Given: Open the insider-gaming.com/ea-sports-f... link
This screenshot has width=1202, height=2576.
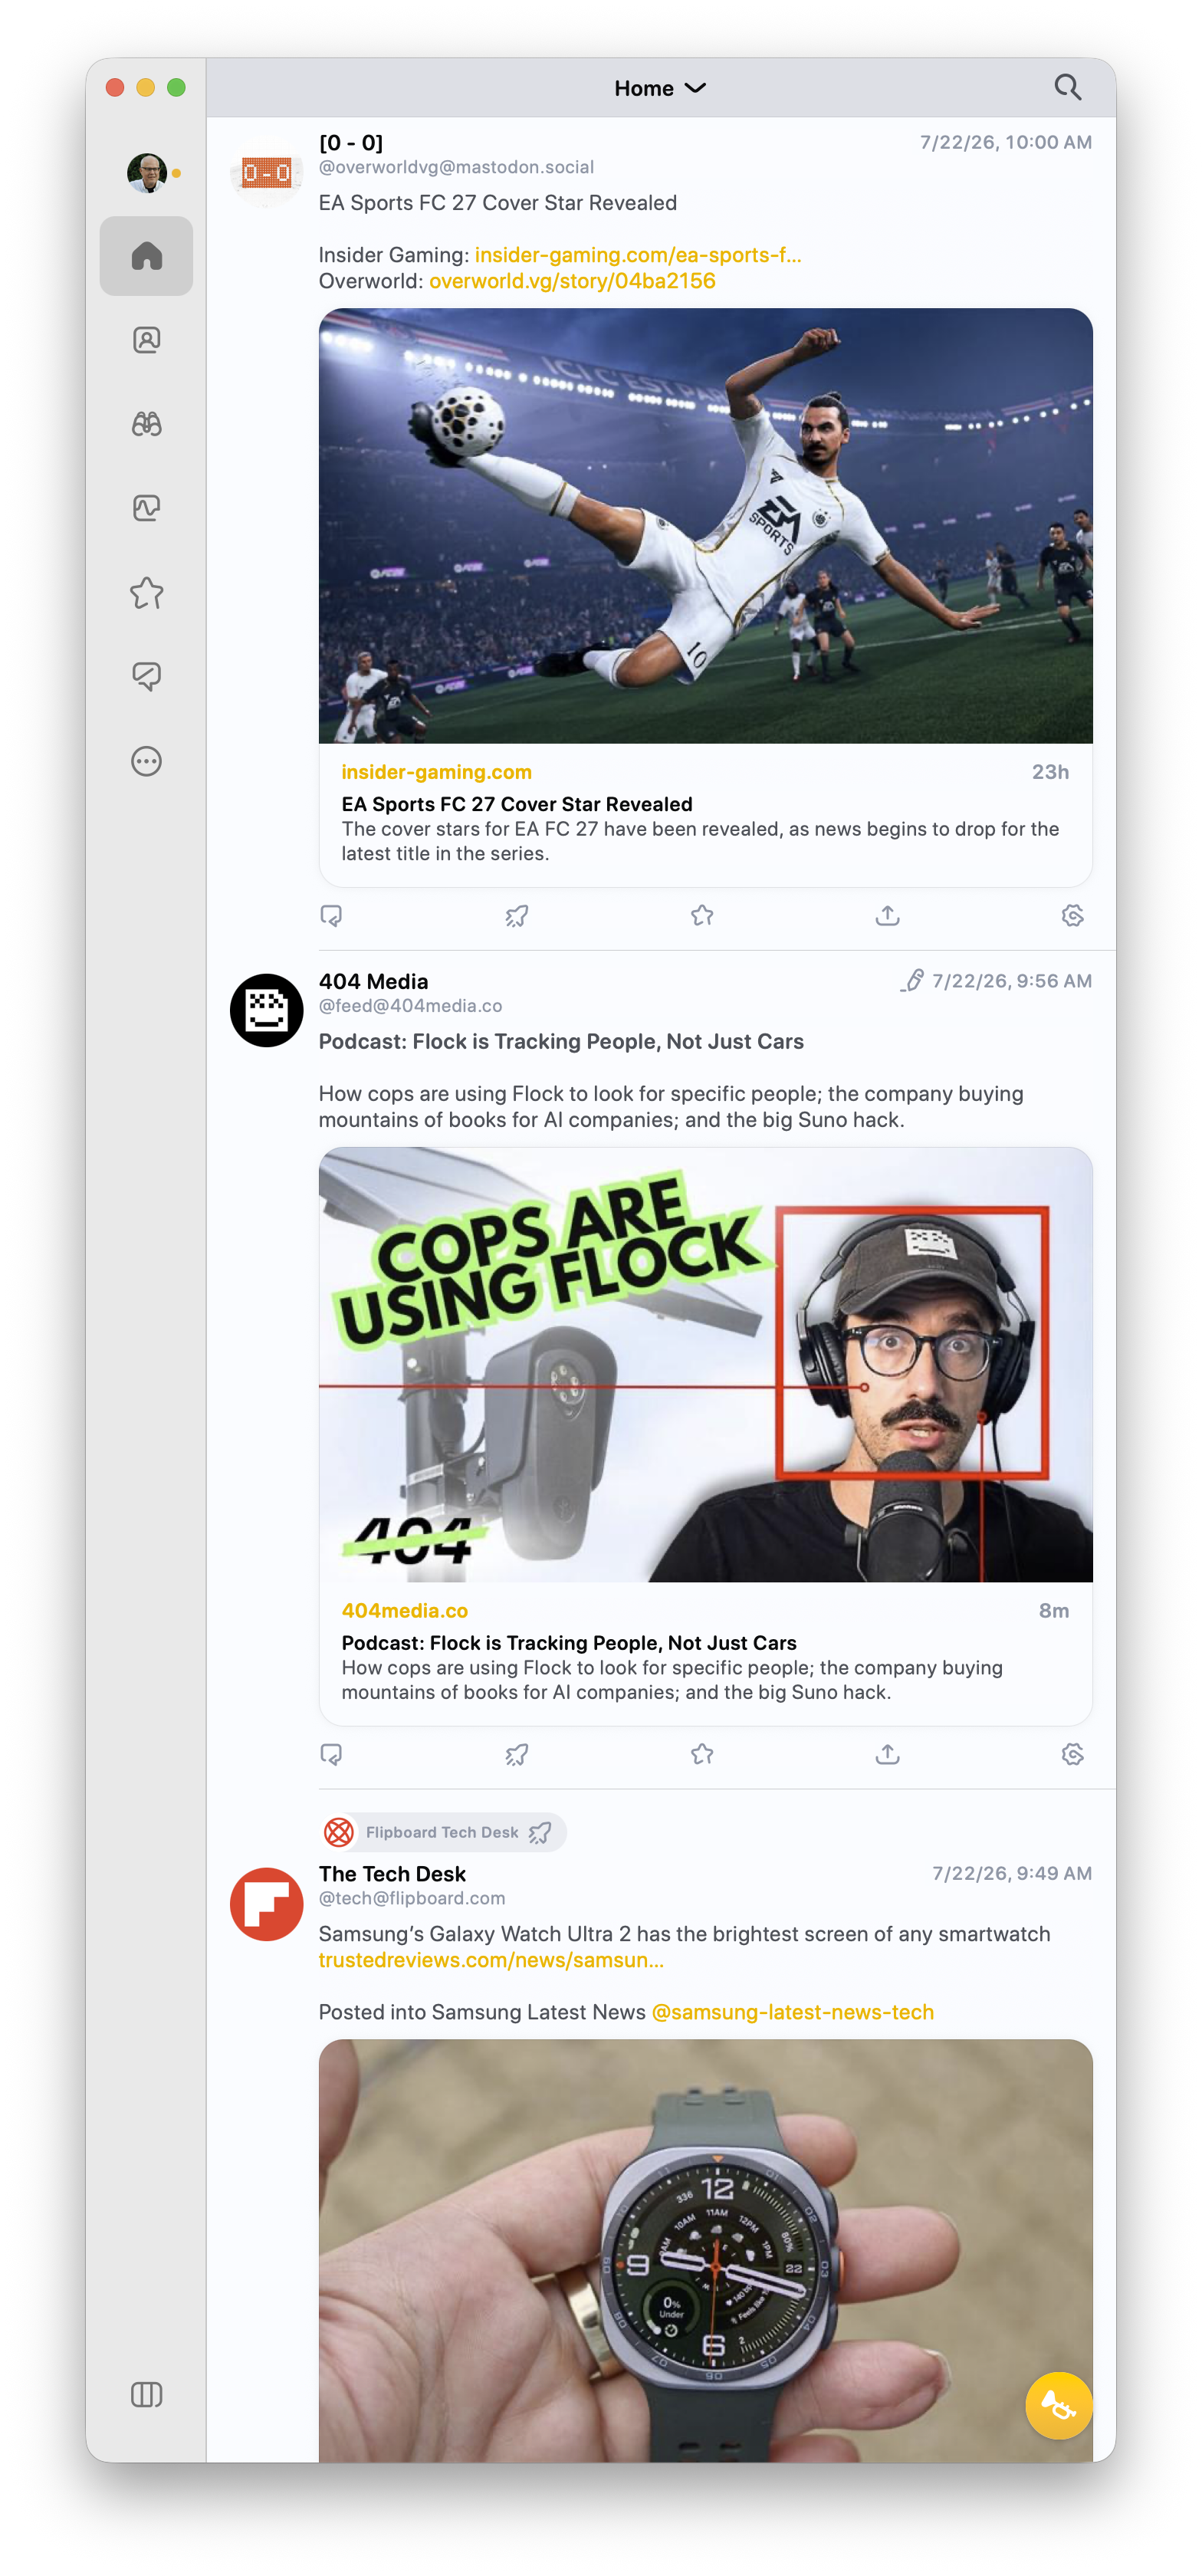Looking at the screenshot, I should click(638, 255).
